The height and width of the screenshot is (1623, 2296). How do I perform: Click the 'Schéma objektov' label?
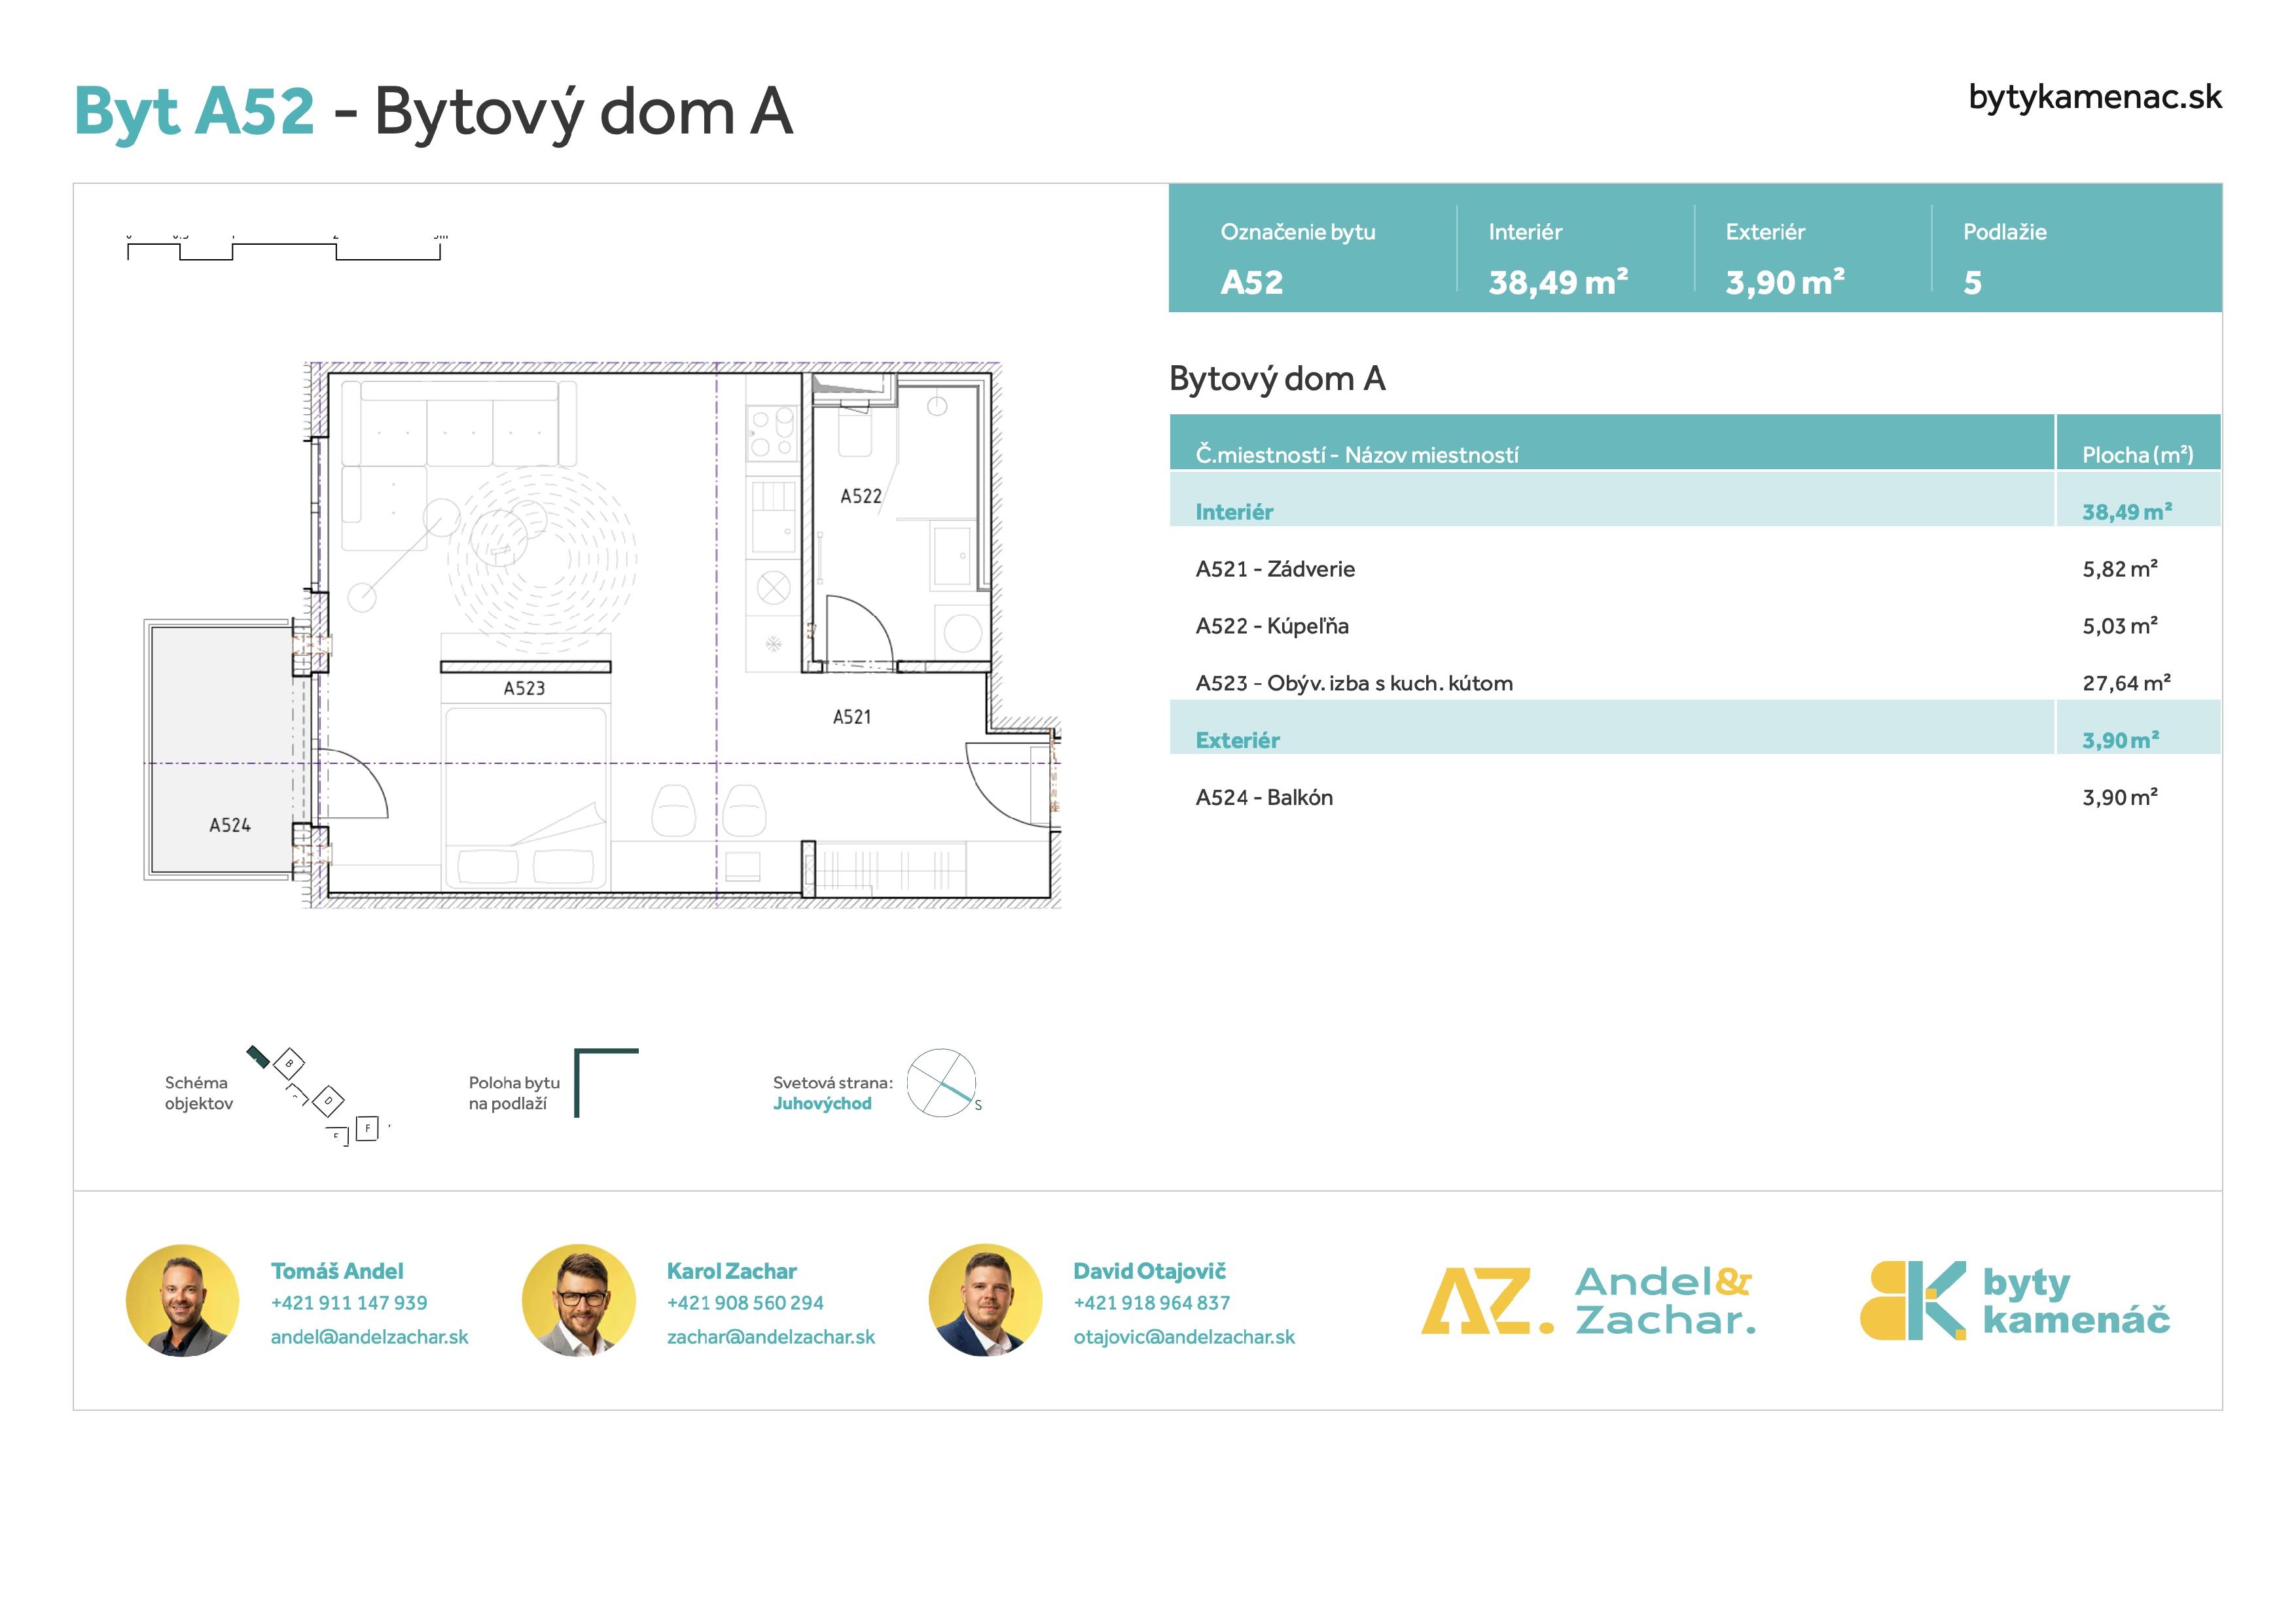pyautogui.click(x=198, y=1093)
